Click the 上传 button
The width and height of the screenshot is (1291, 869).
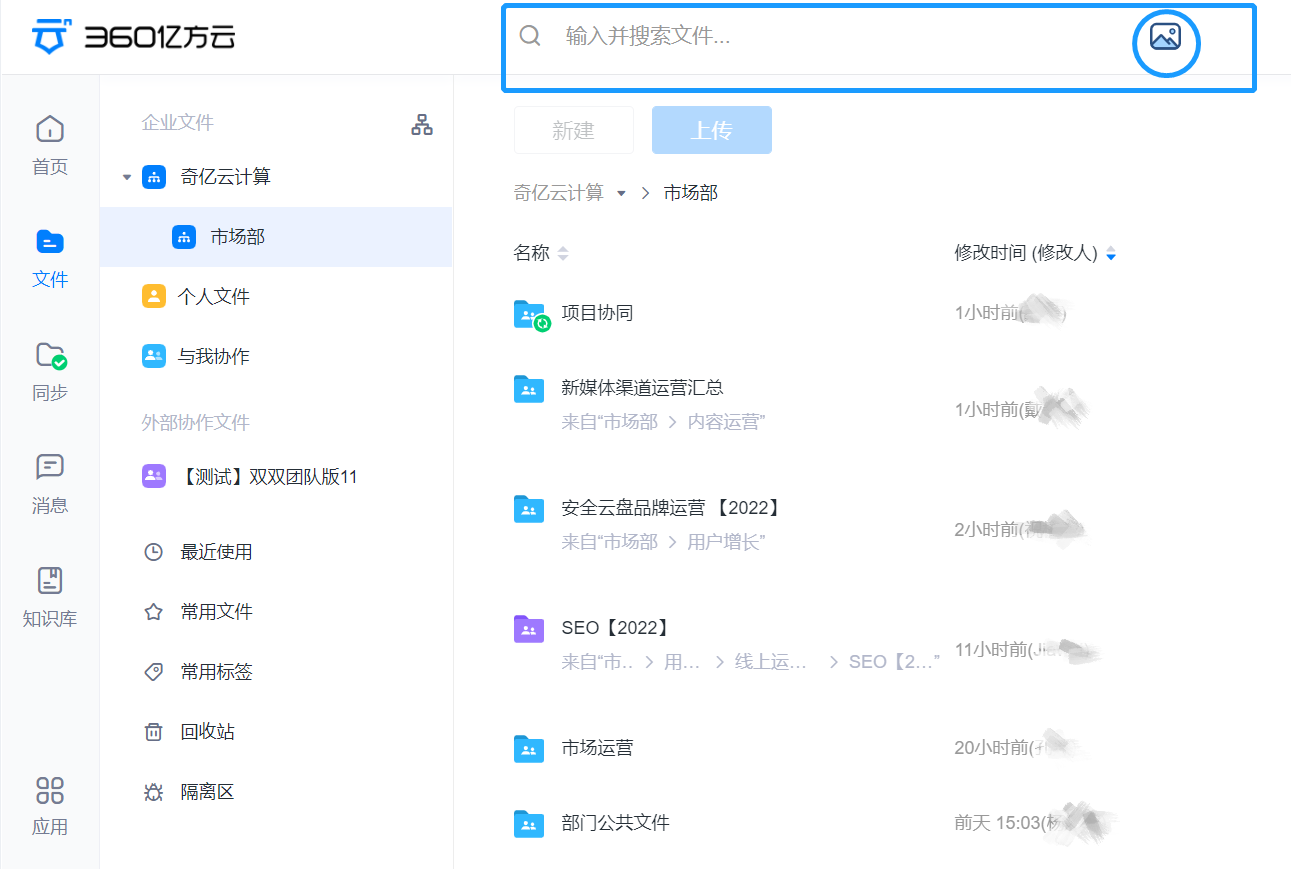coord(712,130)
